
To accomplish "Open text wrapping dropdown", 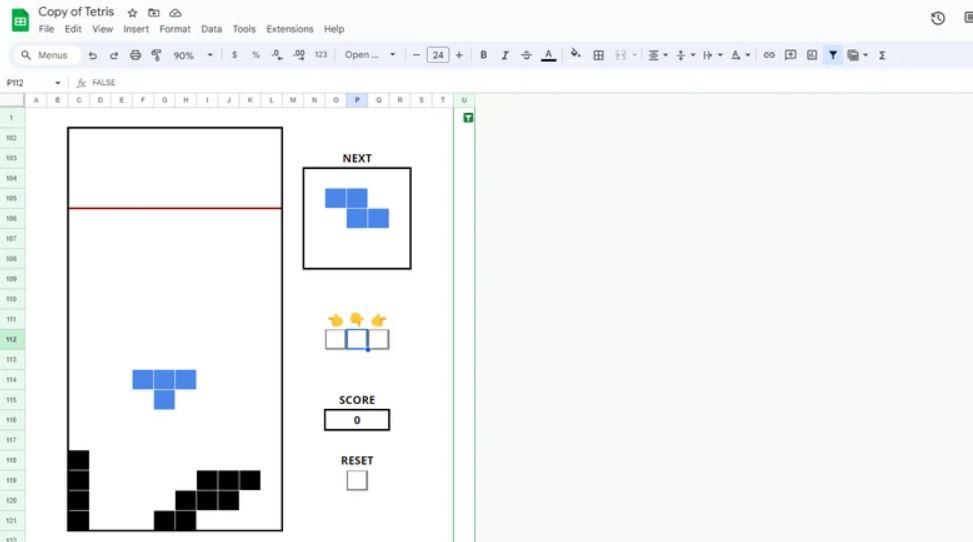I will click(x=712, y=55).
